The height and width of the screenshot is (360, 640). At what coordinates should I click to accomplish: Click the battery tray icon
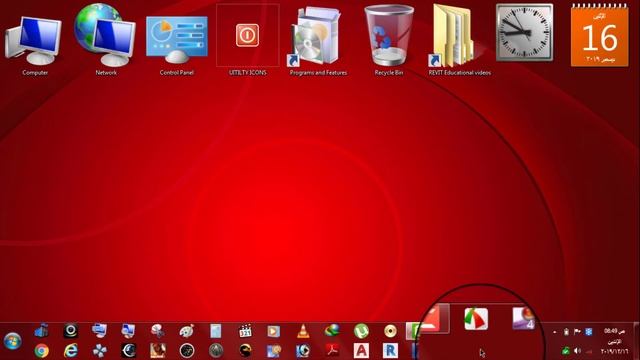566,332
